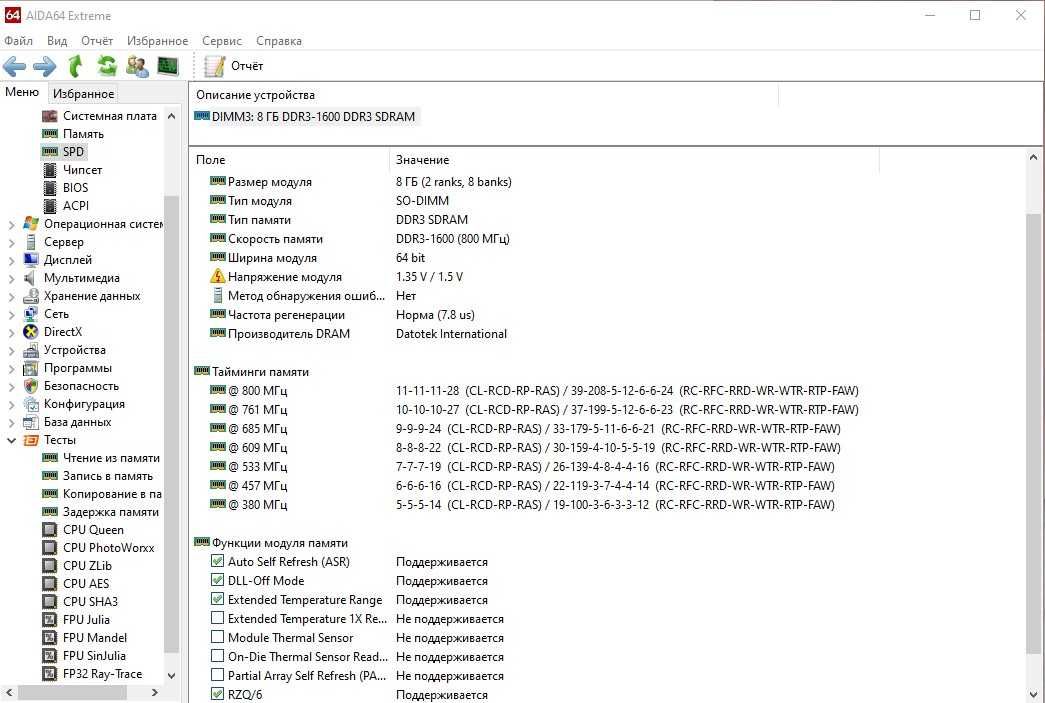This screenshot has width=1045, height=703.
Task: Select the DIMM3 8 ГБ DDR3-1600 device row
Action: pyautogui.click(x=305, y=117)
